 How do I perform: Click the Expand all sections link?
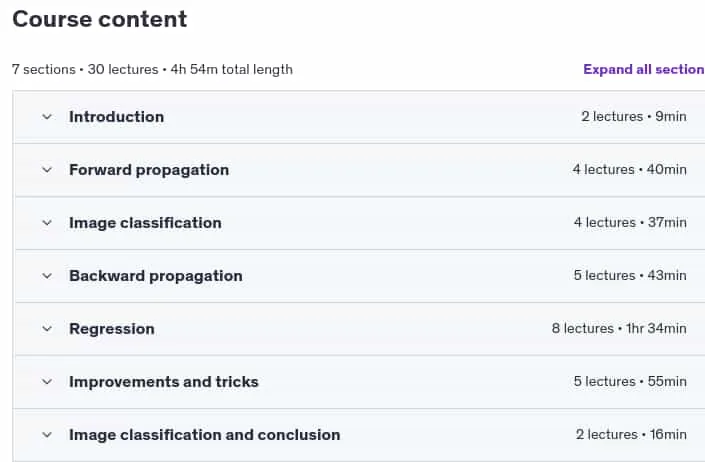[x=644, y=69]
